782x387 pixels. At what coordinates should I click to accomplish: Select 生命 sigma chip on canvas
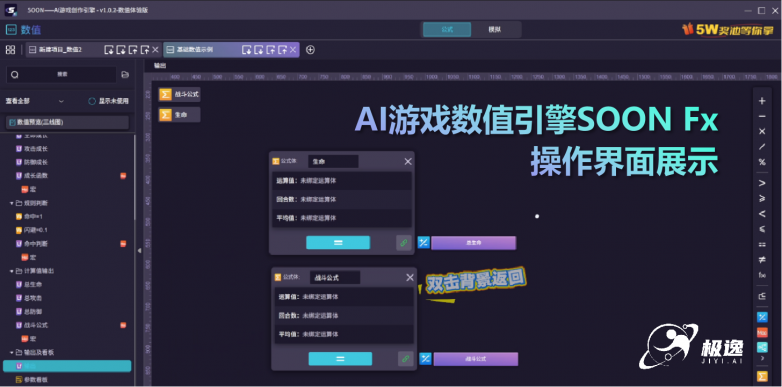pyautogui.click(x=180, y=115)
